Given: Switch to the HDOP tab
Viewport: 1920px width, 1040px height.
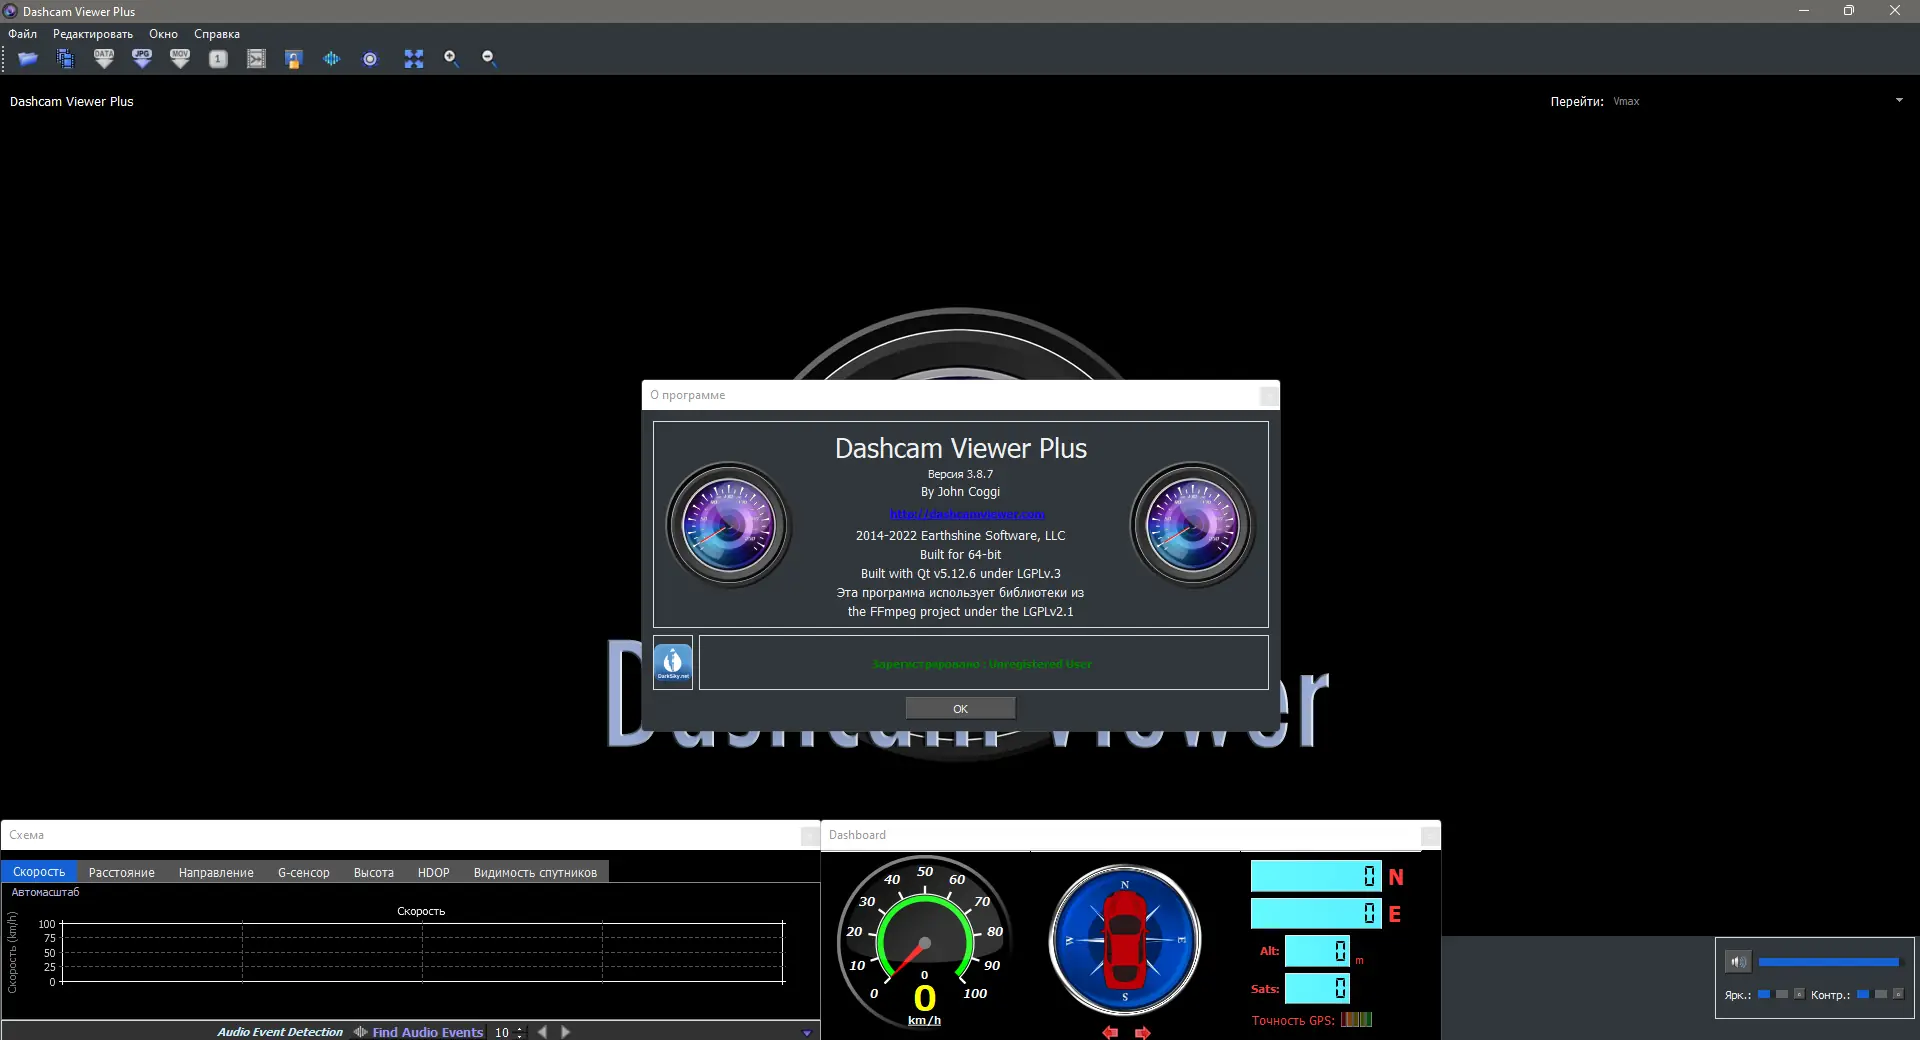Looking at the screenshot, I should (x=434, y=872).
